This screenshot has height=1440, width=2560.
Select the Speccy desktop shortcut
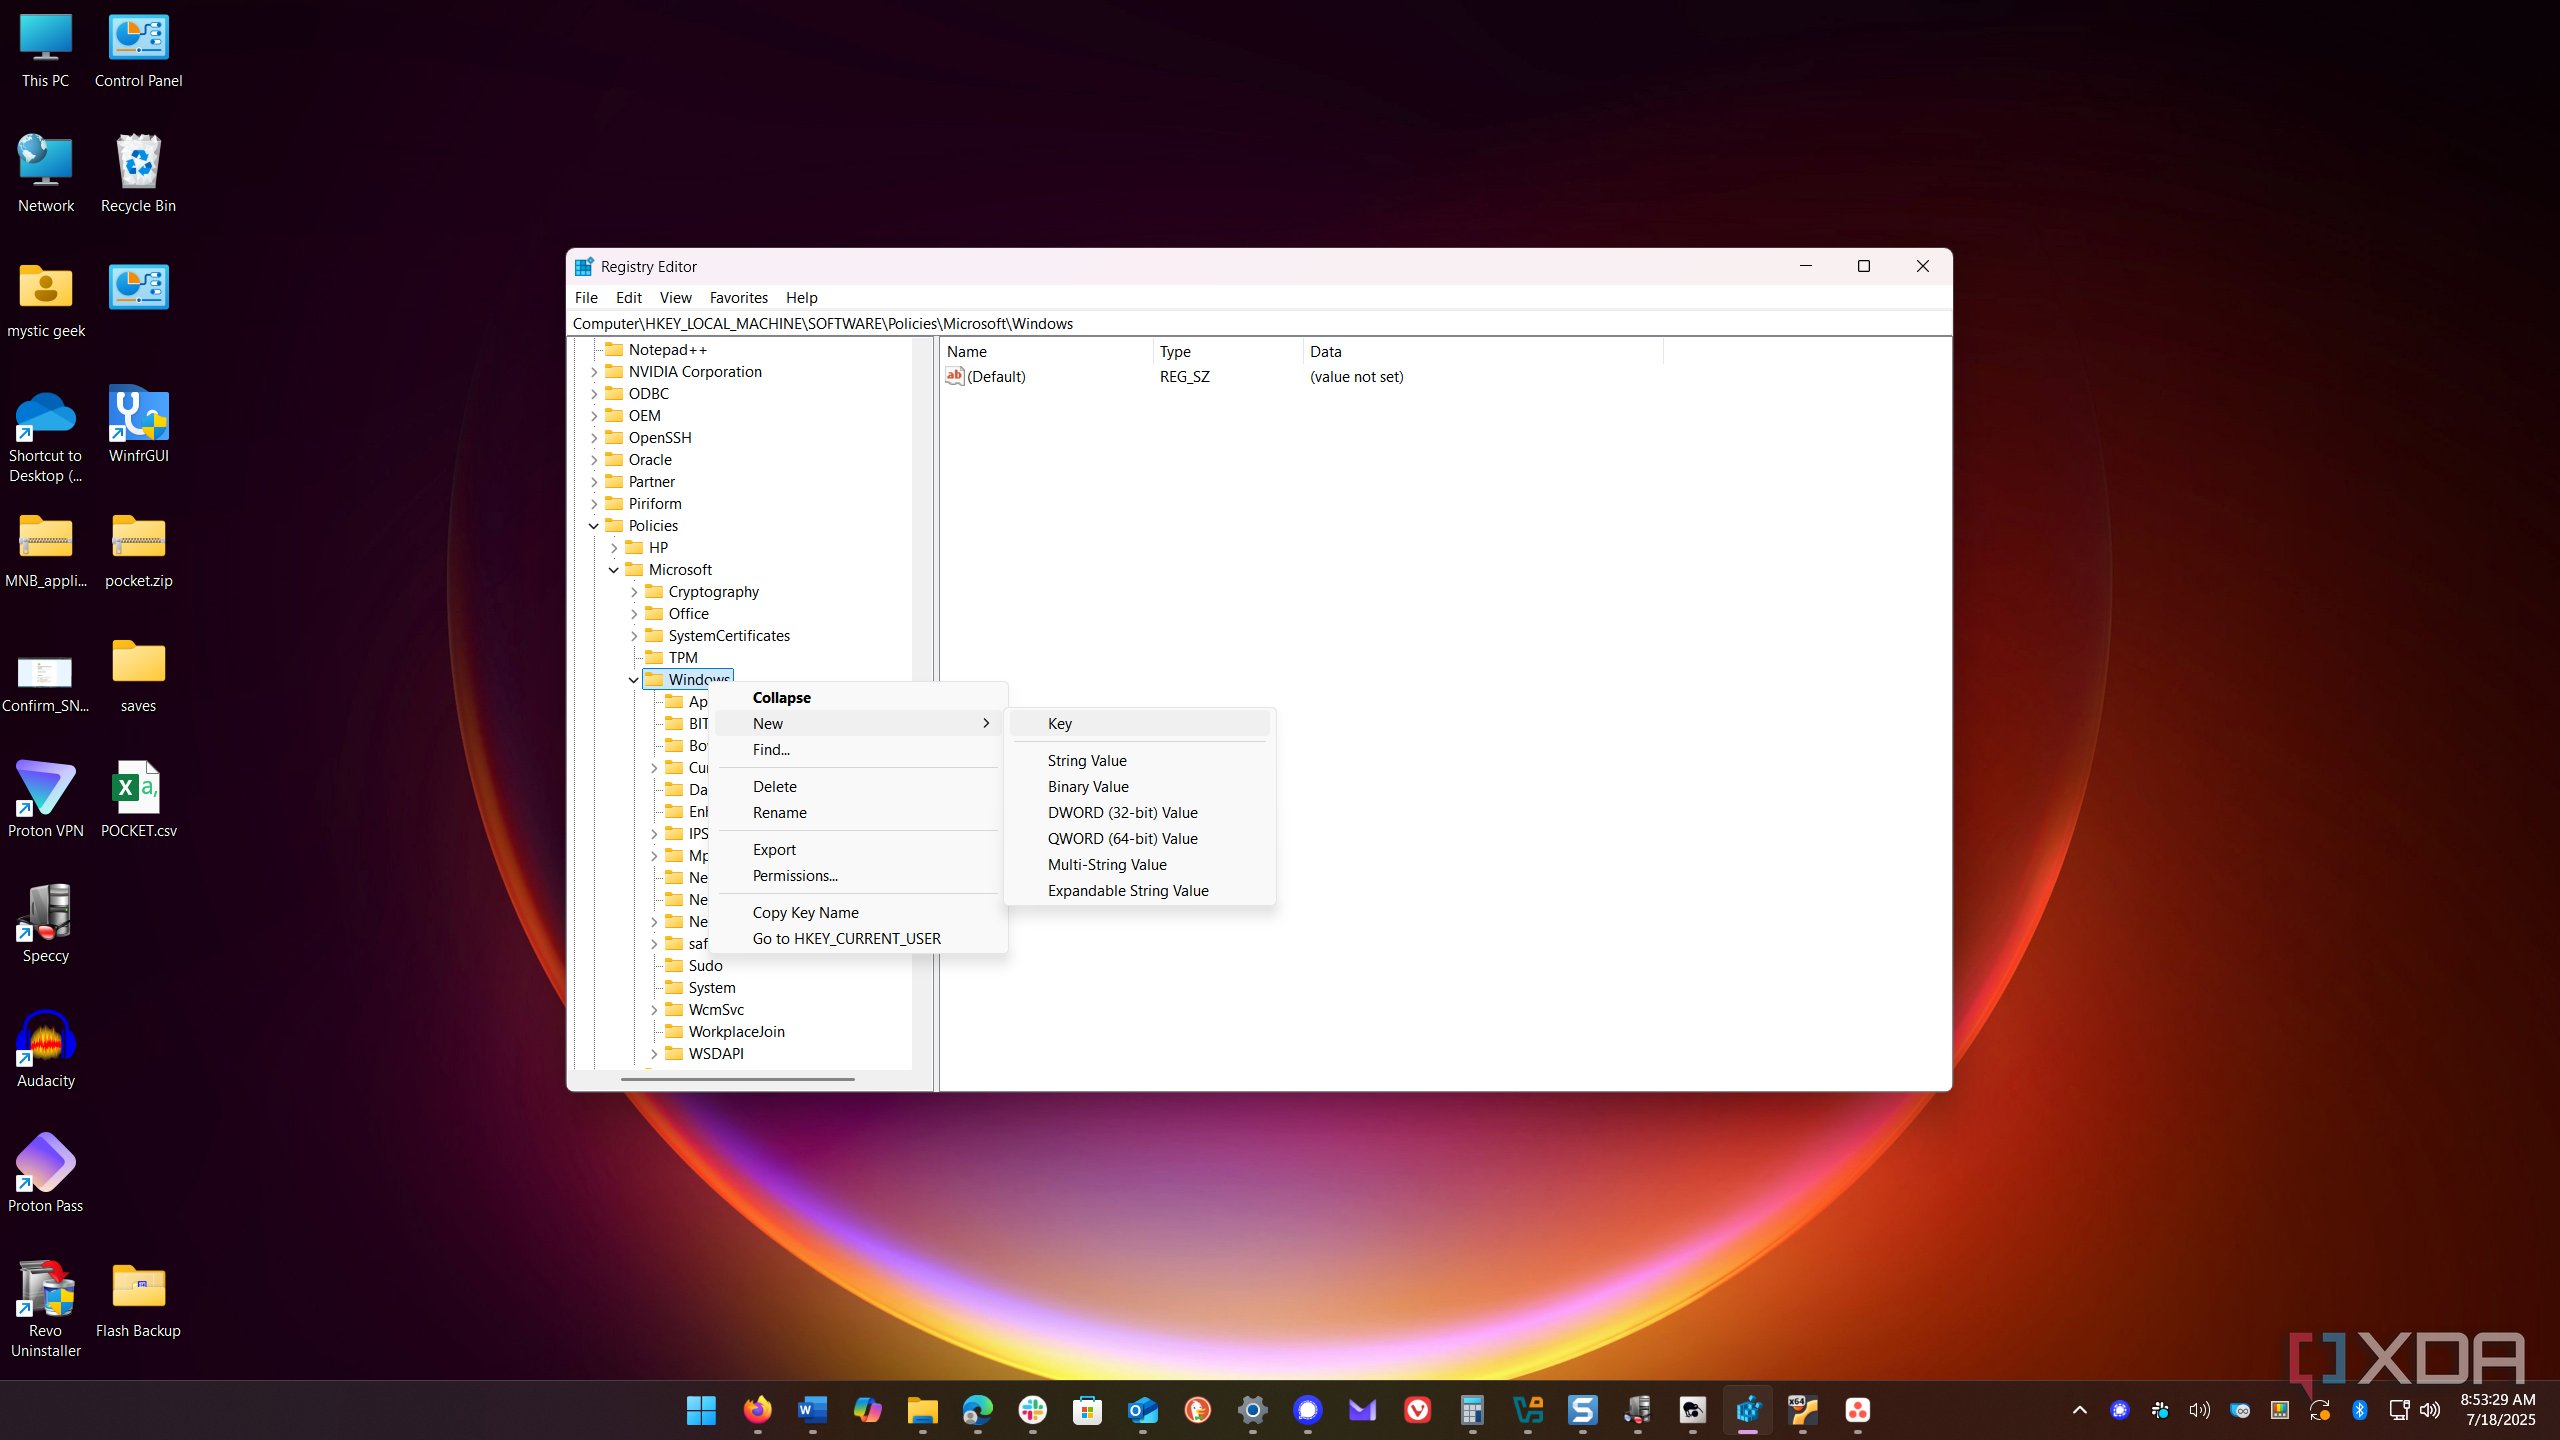45,924
